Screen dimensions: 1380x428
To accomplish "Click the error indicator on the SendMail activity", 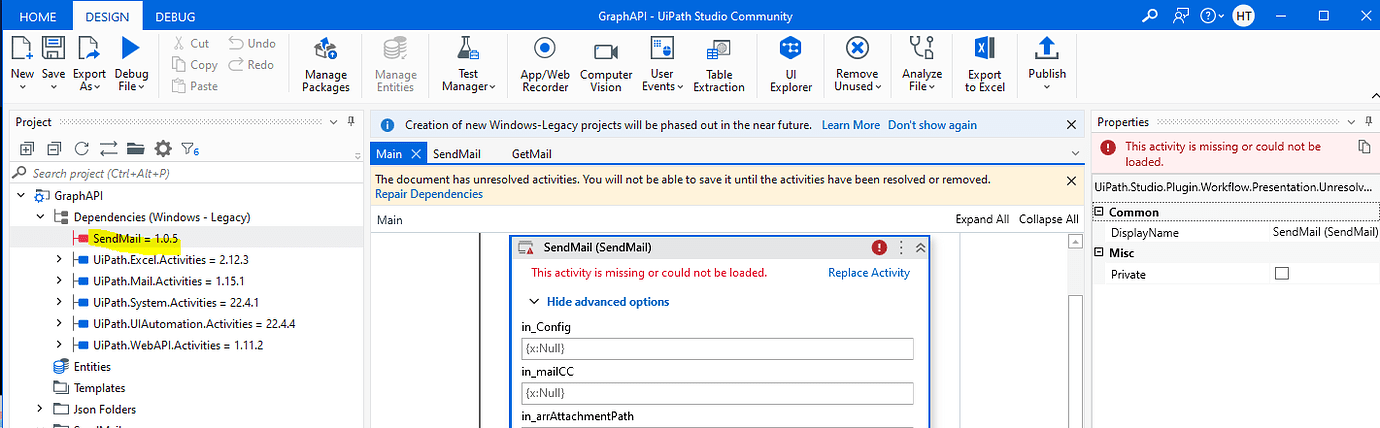I will tap(879, 247).
